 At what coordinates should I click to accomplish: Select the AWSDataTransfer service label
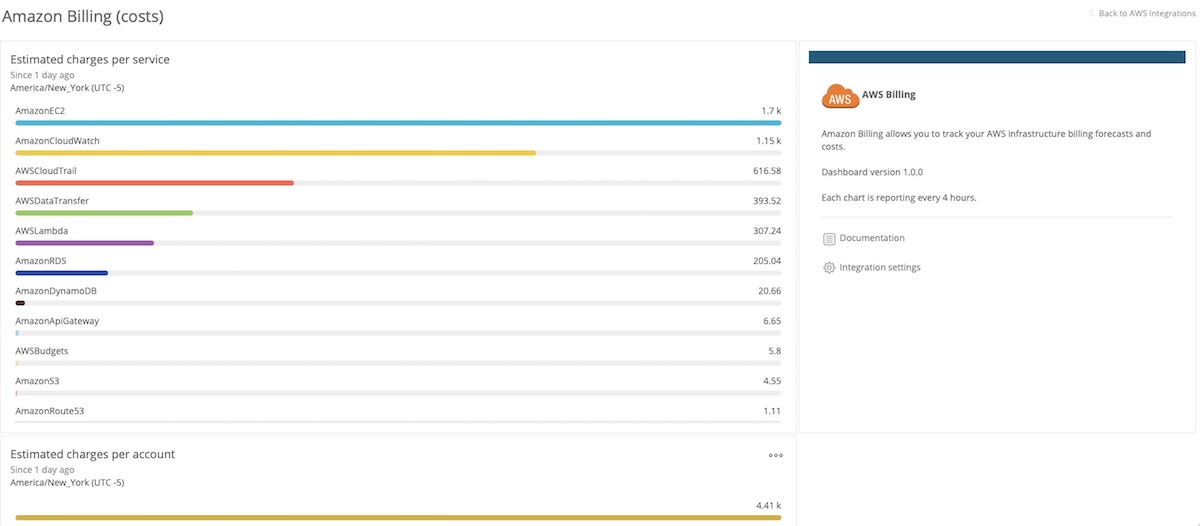52,201
